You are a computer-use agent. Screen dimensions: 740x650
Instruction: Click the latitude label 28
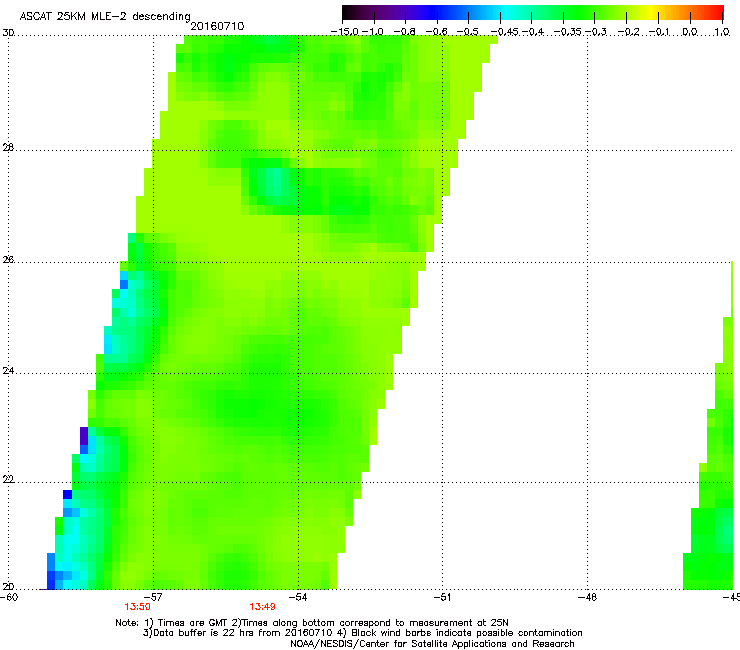(8, 147)
